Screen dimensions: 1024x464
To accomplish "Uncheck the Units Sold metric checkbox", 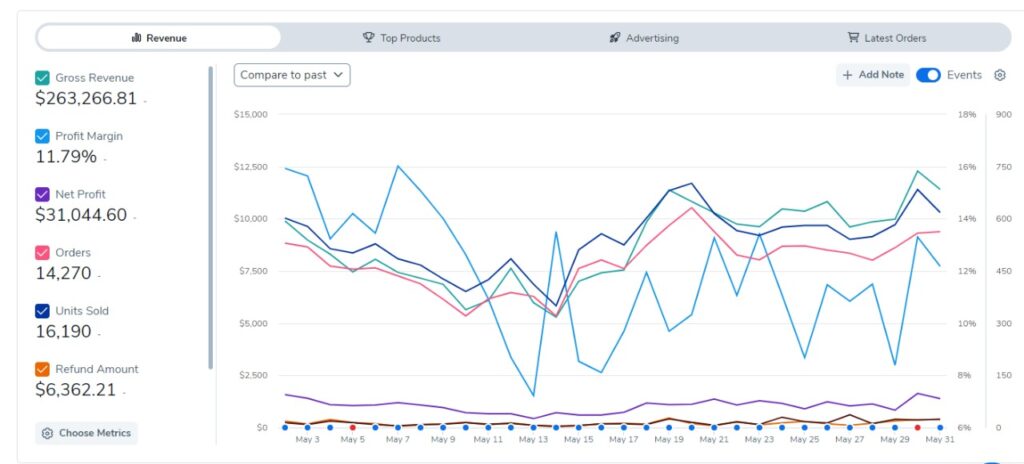I will click(42, 310).
